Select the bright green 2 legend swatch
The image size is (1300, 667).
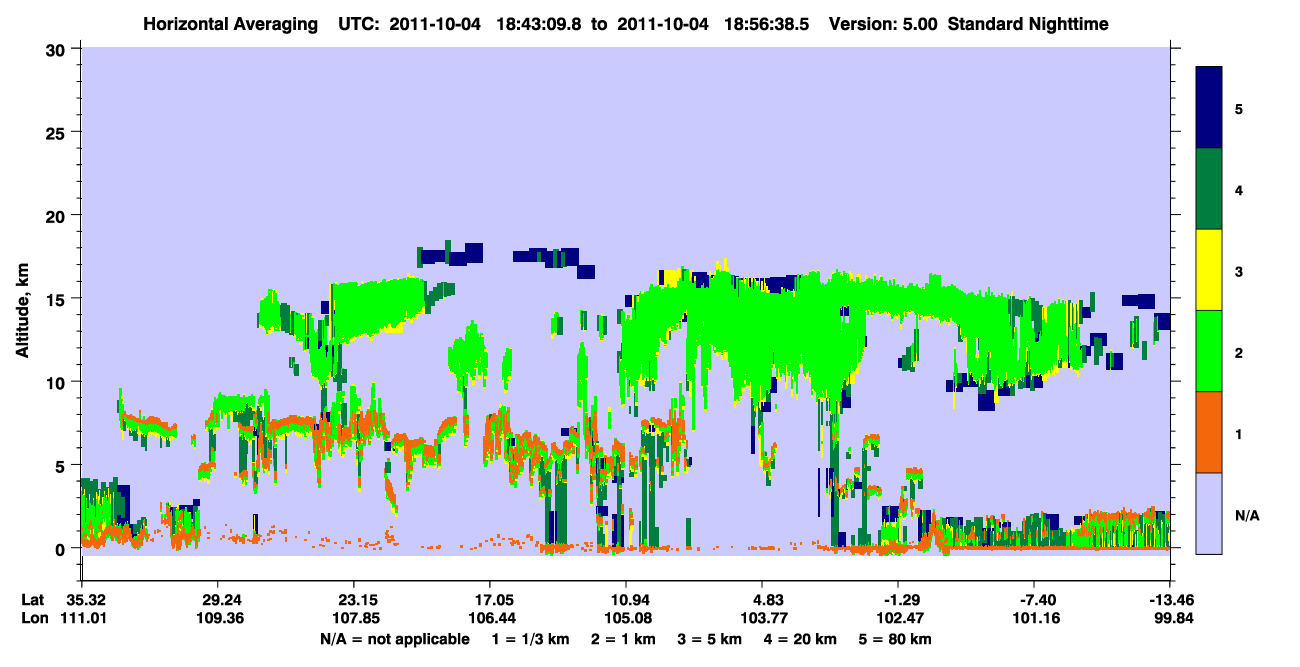[1209, 351]
